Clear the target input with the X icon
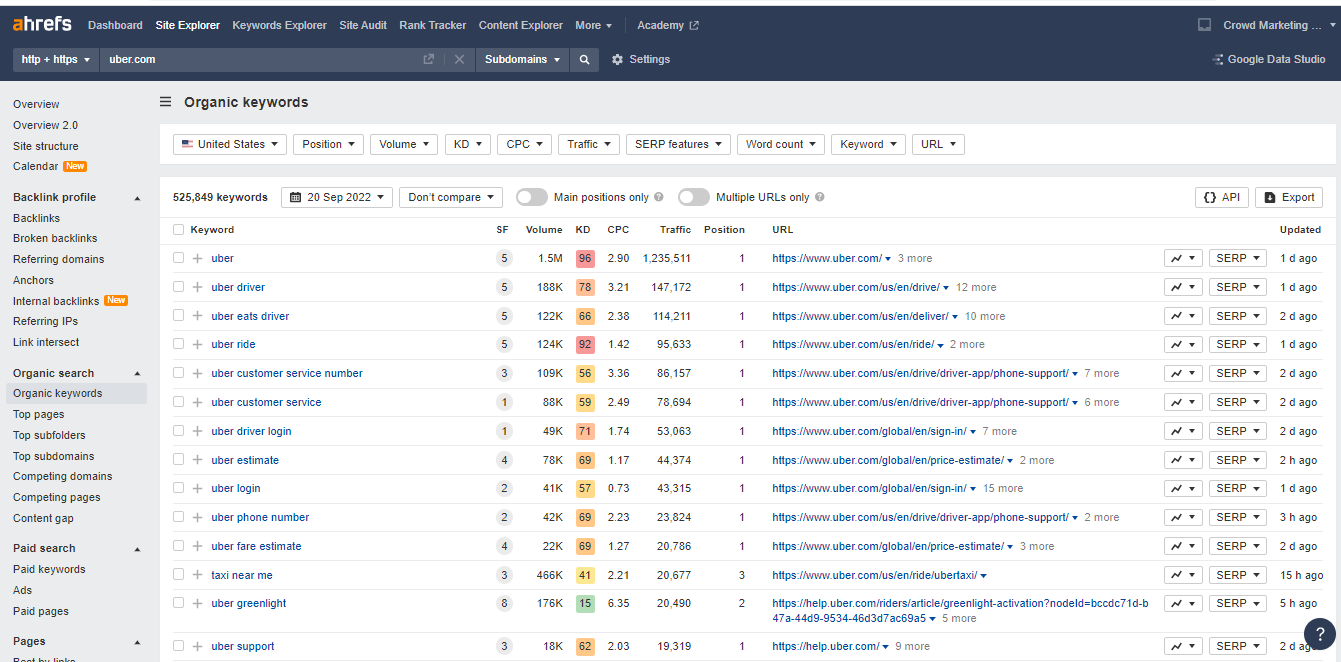 459,59
